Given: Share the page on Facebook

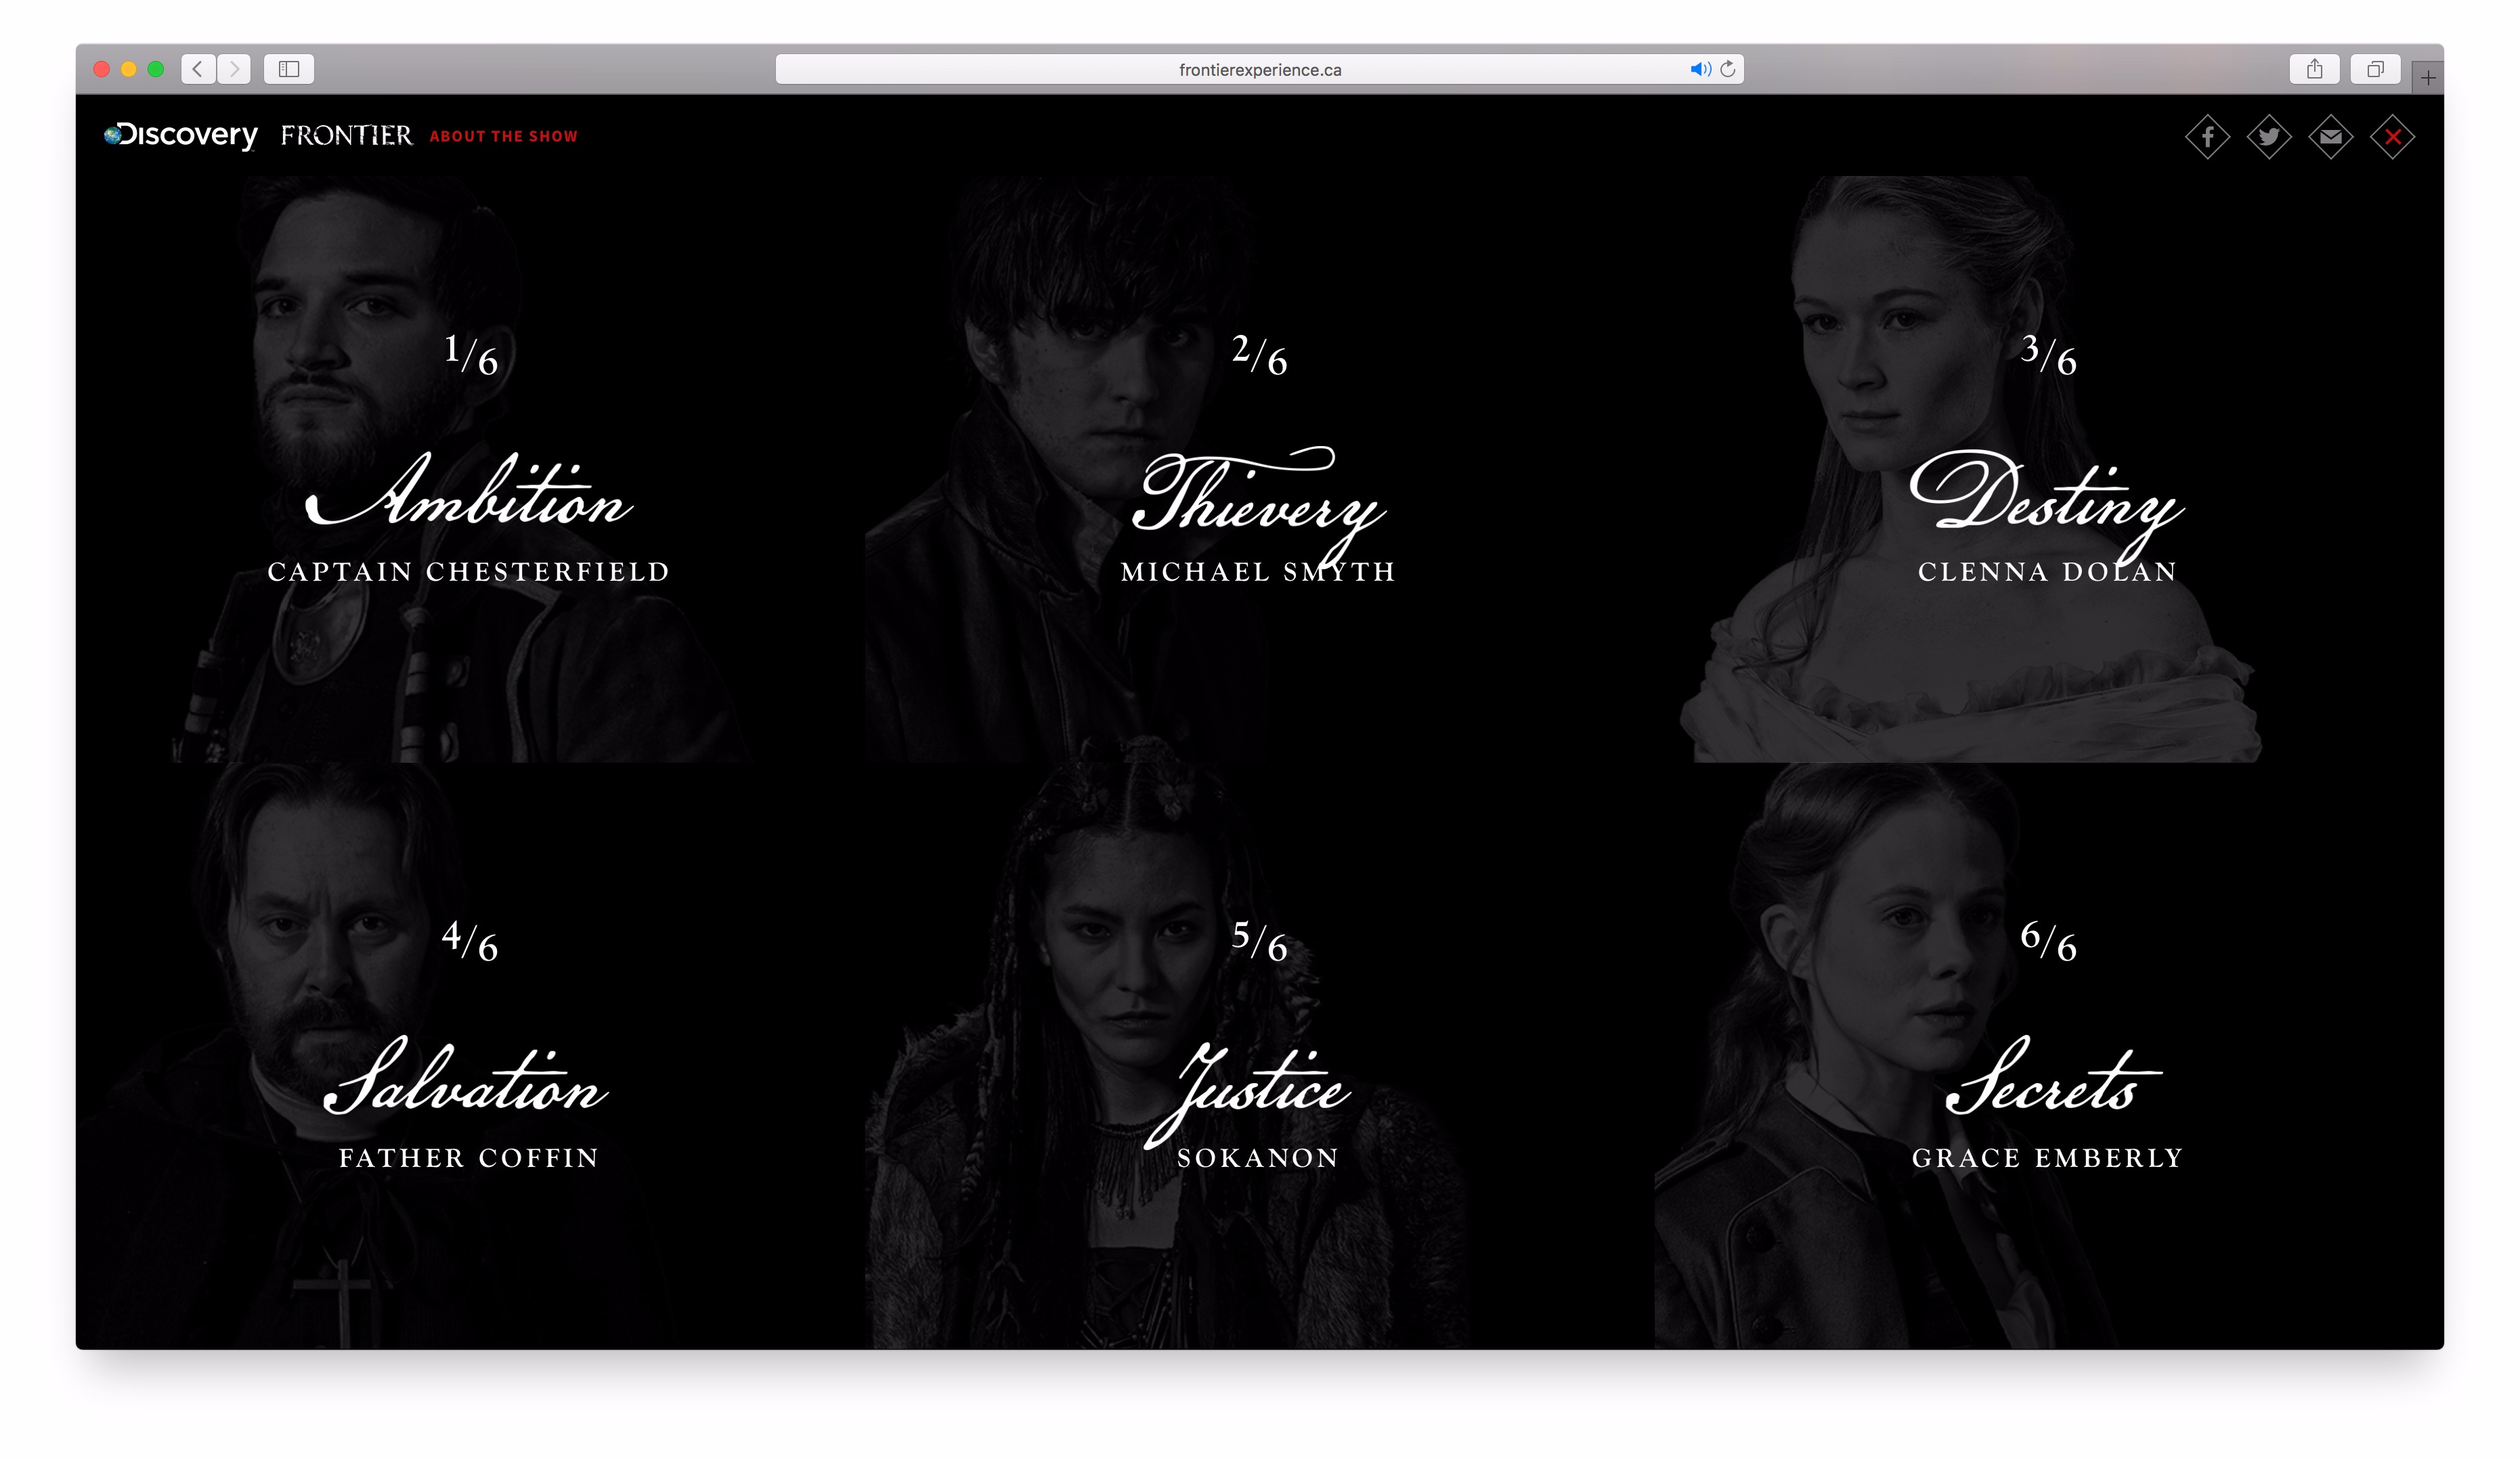Looking at the screenshot, I should click(x=2207, y=137).
